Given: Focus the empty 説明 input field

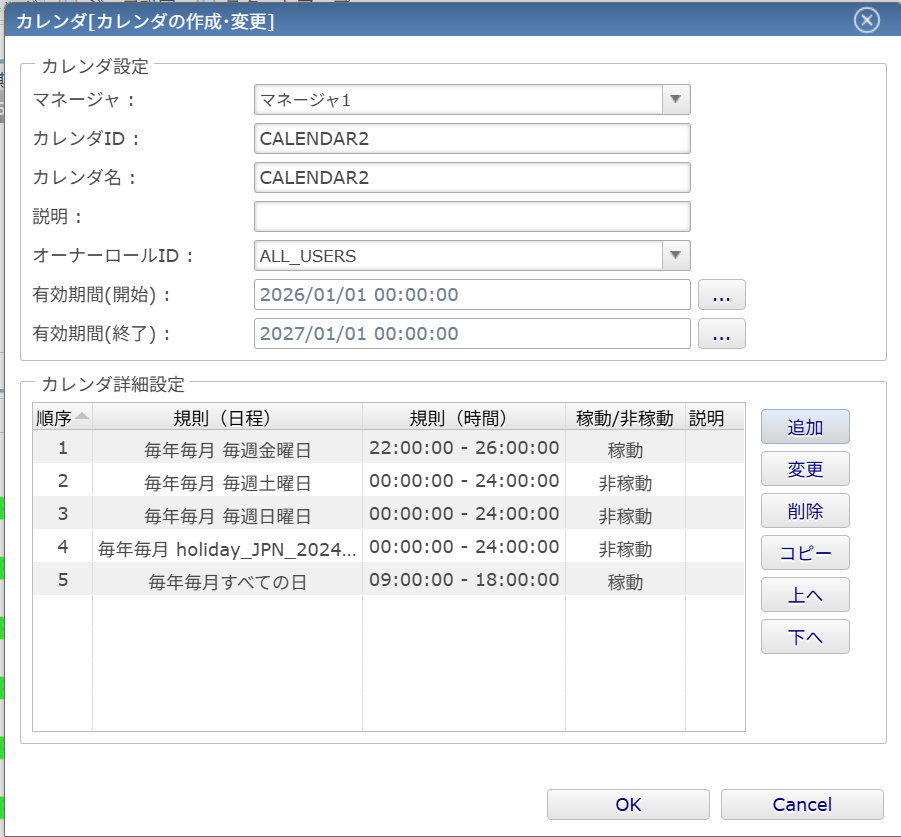Looking at the screenshot, I should pos(472,217).
